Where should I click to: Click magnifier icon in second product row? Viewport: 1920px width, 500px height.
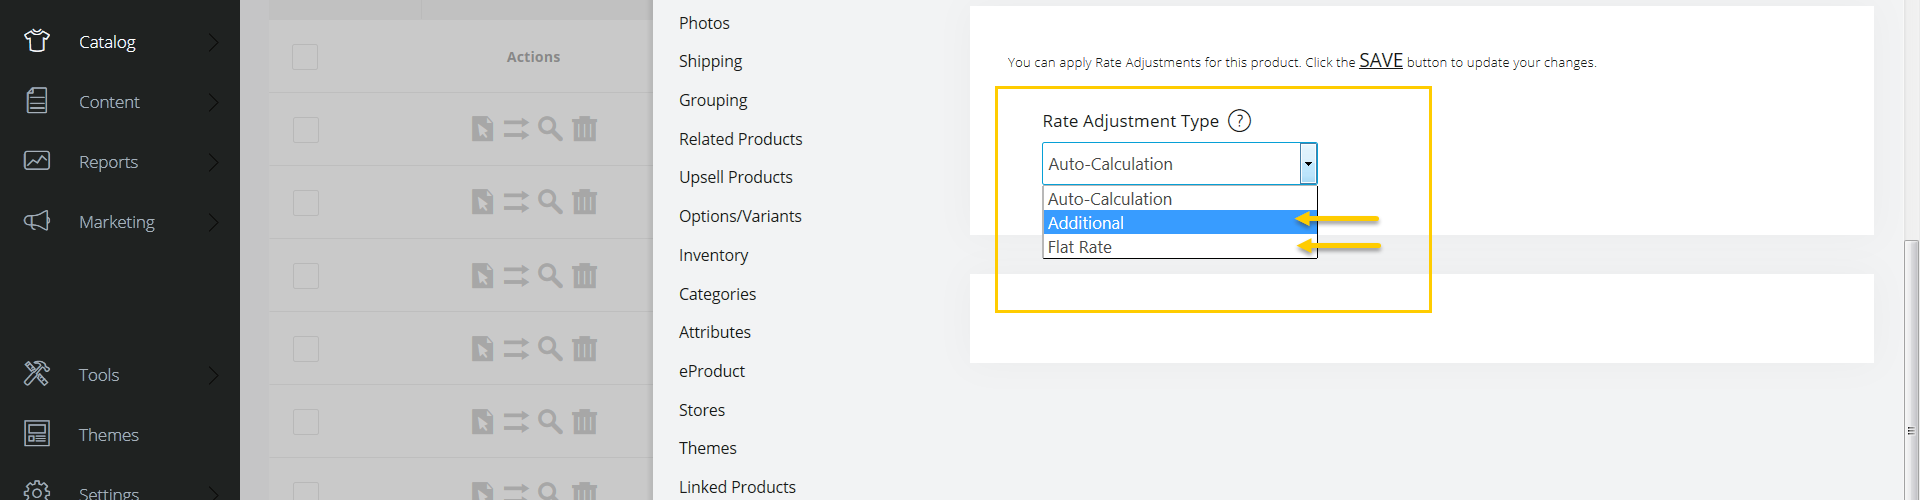(550, 201)
